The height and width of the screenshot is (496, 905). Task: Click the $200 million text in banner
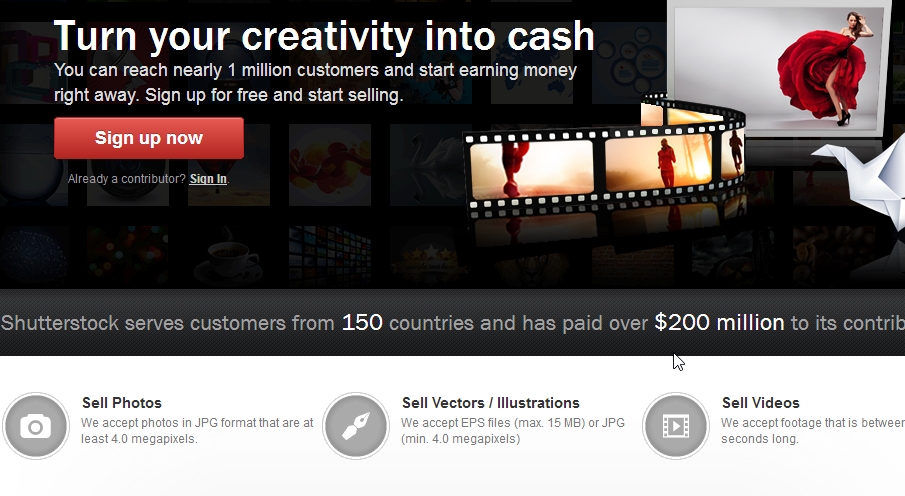pyautogui.click(x=719, y=322)
